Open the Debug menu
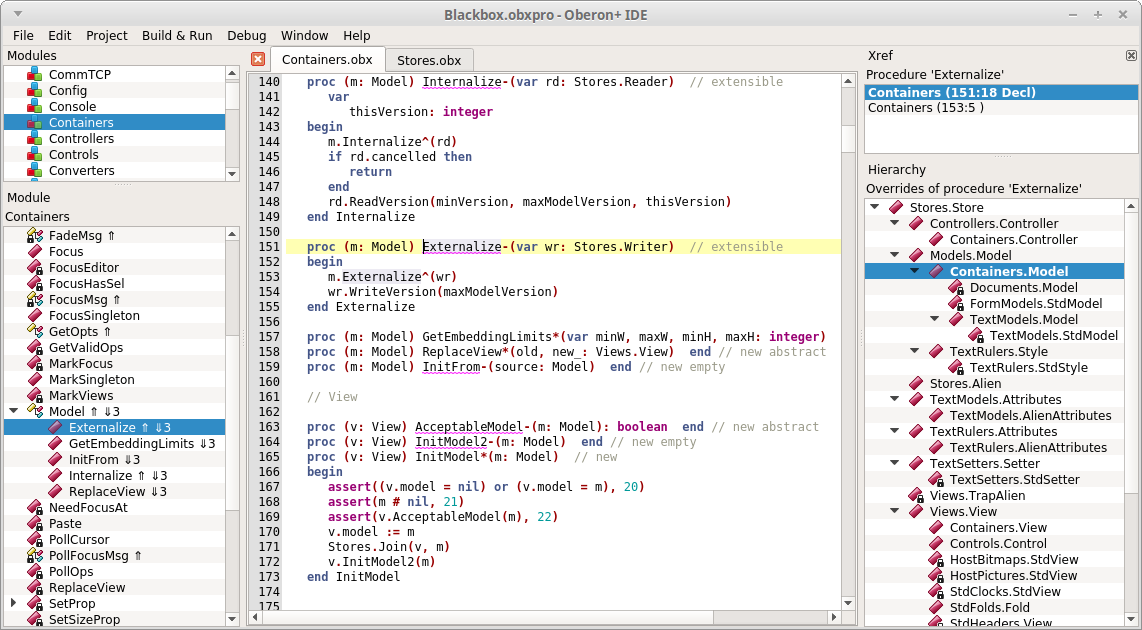 (x=246, y=35)
